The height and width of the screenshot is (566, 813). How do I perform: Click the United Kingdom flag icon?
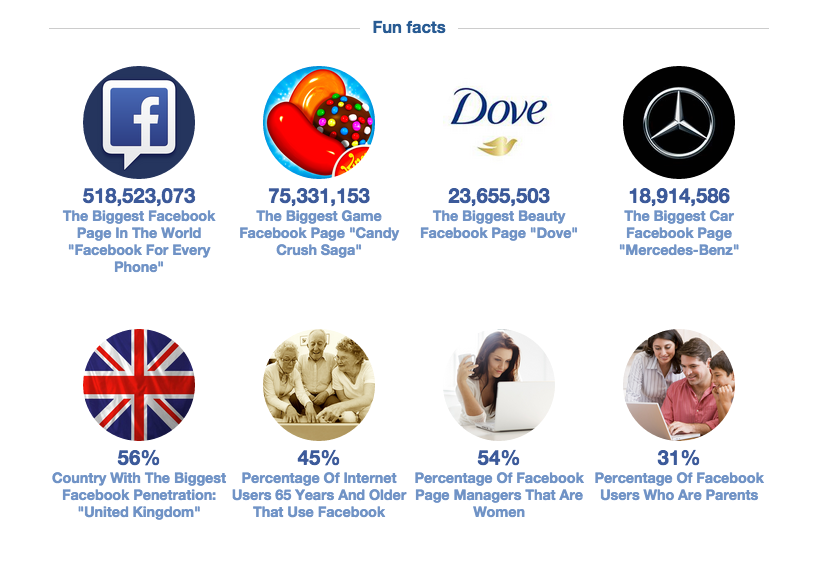point(139,385)
